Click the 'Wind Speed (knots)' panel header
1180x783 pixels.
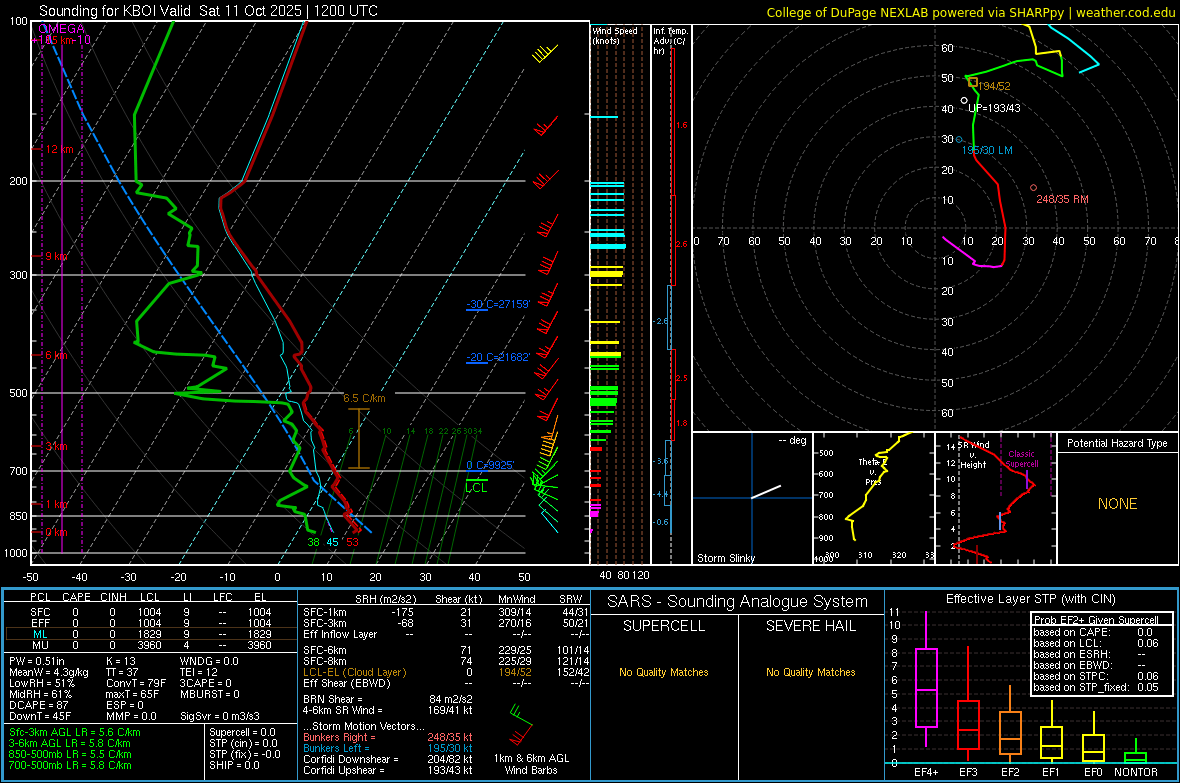(x=614, y=35)
